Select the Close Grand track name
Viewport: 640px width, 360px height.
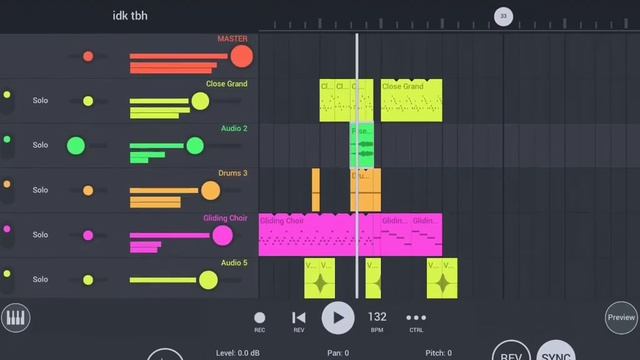pyautogui.click(x=227, y=84)
